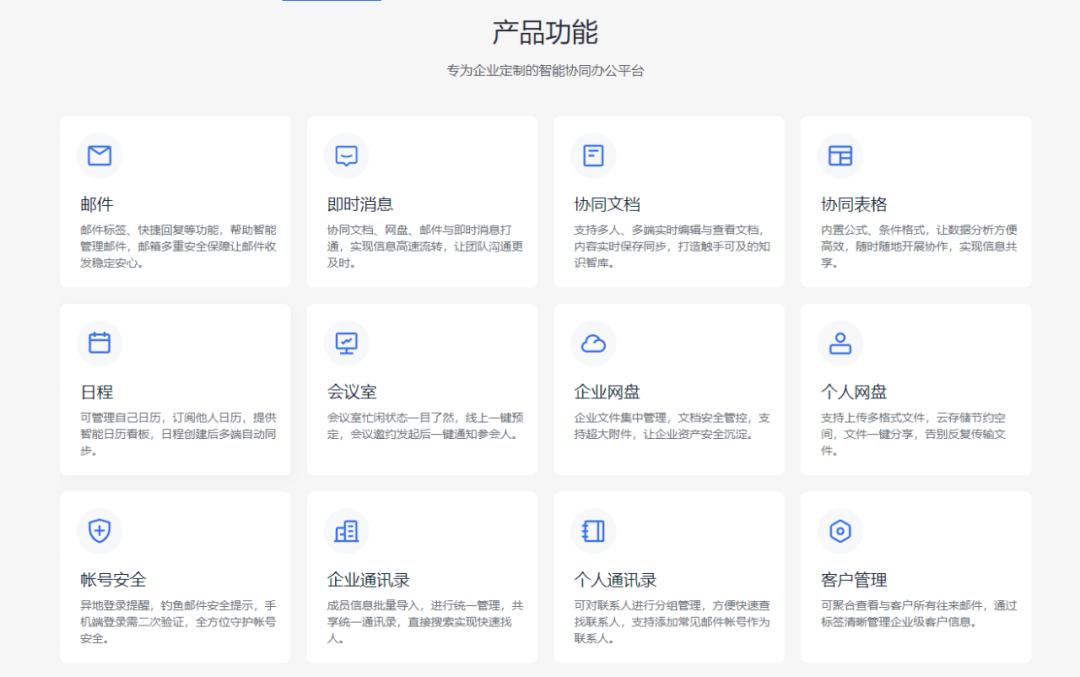This screenshot has width=1080, height=677.
Task: Click the 协同表格 spreadsheet icon
Action: pos(840,155)
